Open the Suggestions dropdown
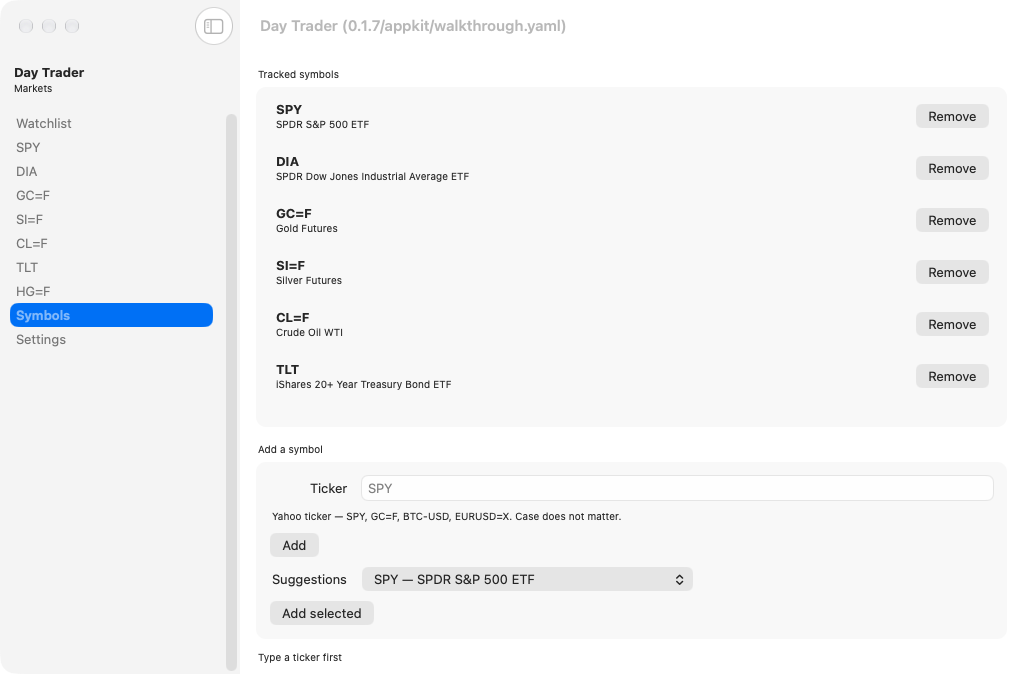The width and height of the screenshot is (1024, 674). 527,579
